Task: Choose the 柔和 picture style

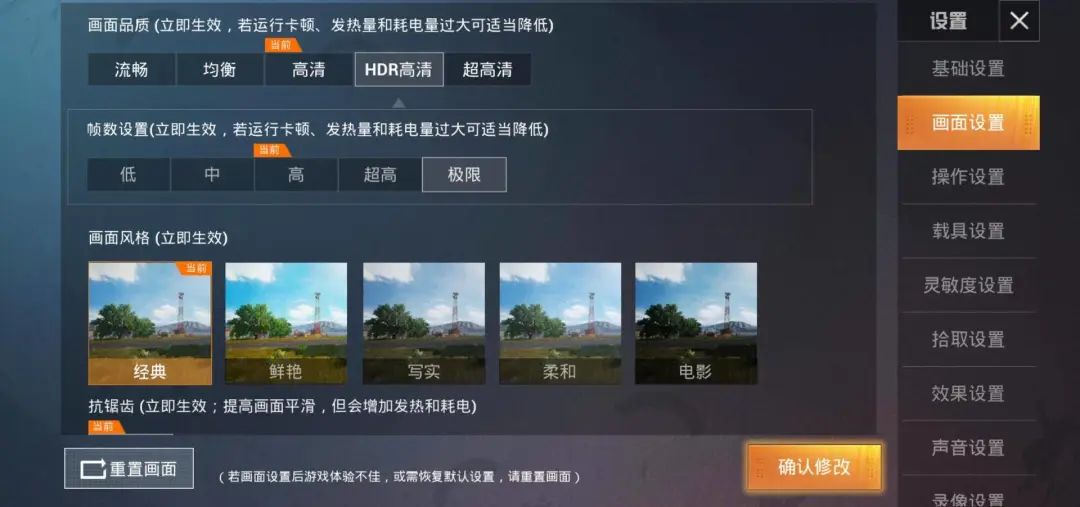Action: pos(560,323)
